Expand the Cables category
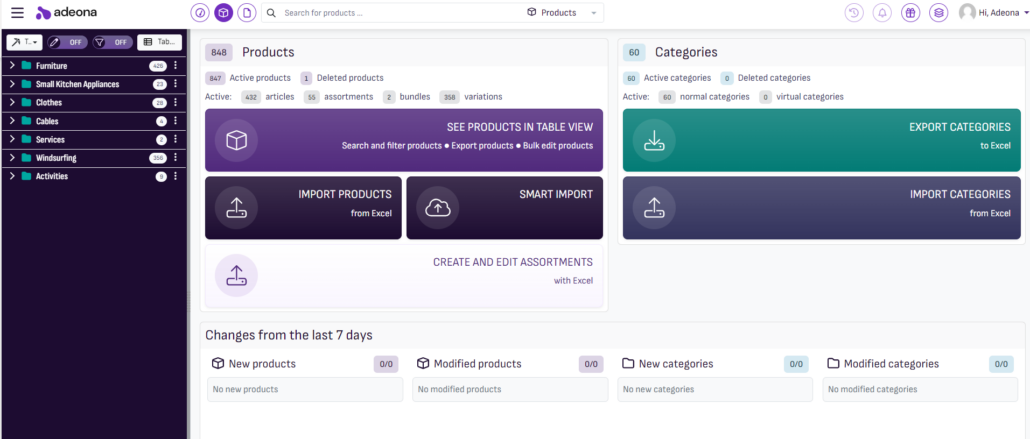Image resolution: width=1030 pixels, height=439 pixels. click(12, 121)
